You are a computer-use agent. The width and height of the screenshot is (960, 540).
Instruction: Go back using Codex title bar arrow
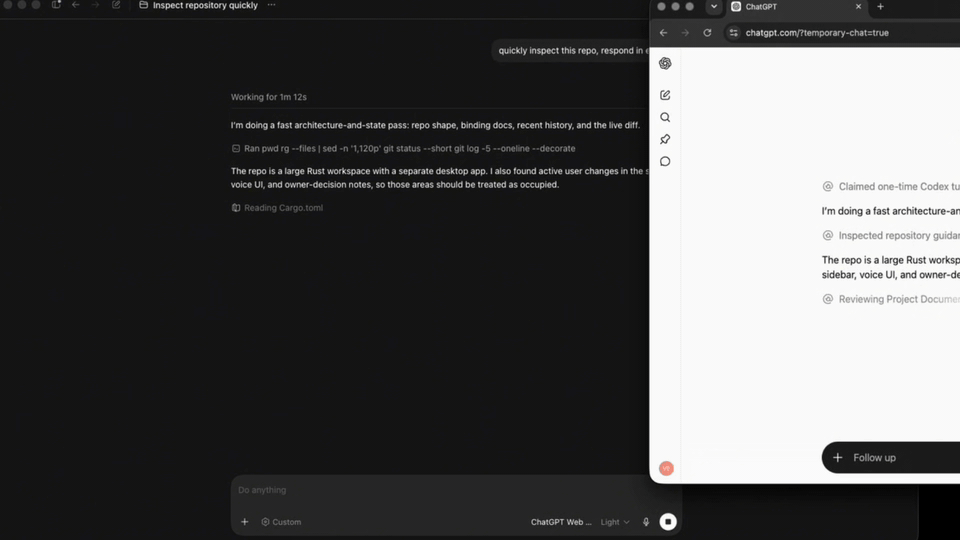click(76, 5)
